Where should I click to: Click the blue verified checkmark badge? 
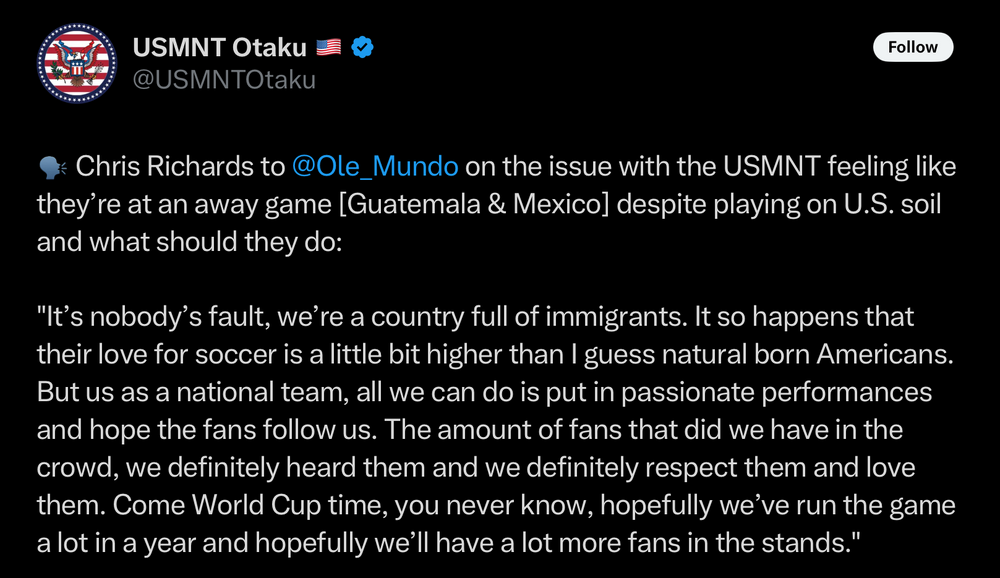[x=361, y=47]
